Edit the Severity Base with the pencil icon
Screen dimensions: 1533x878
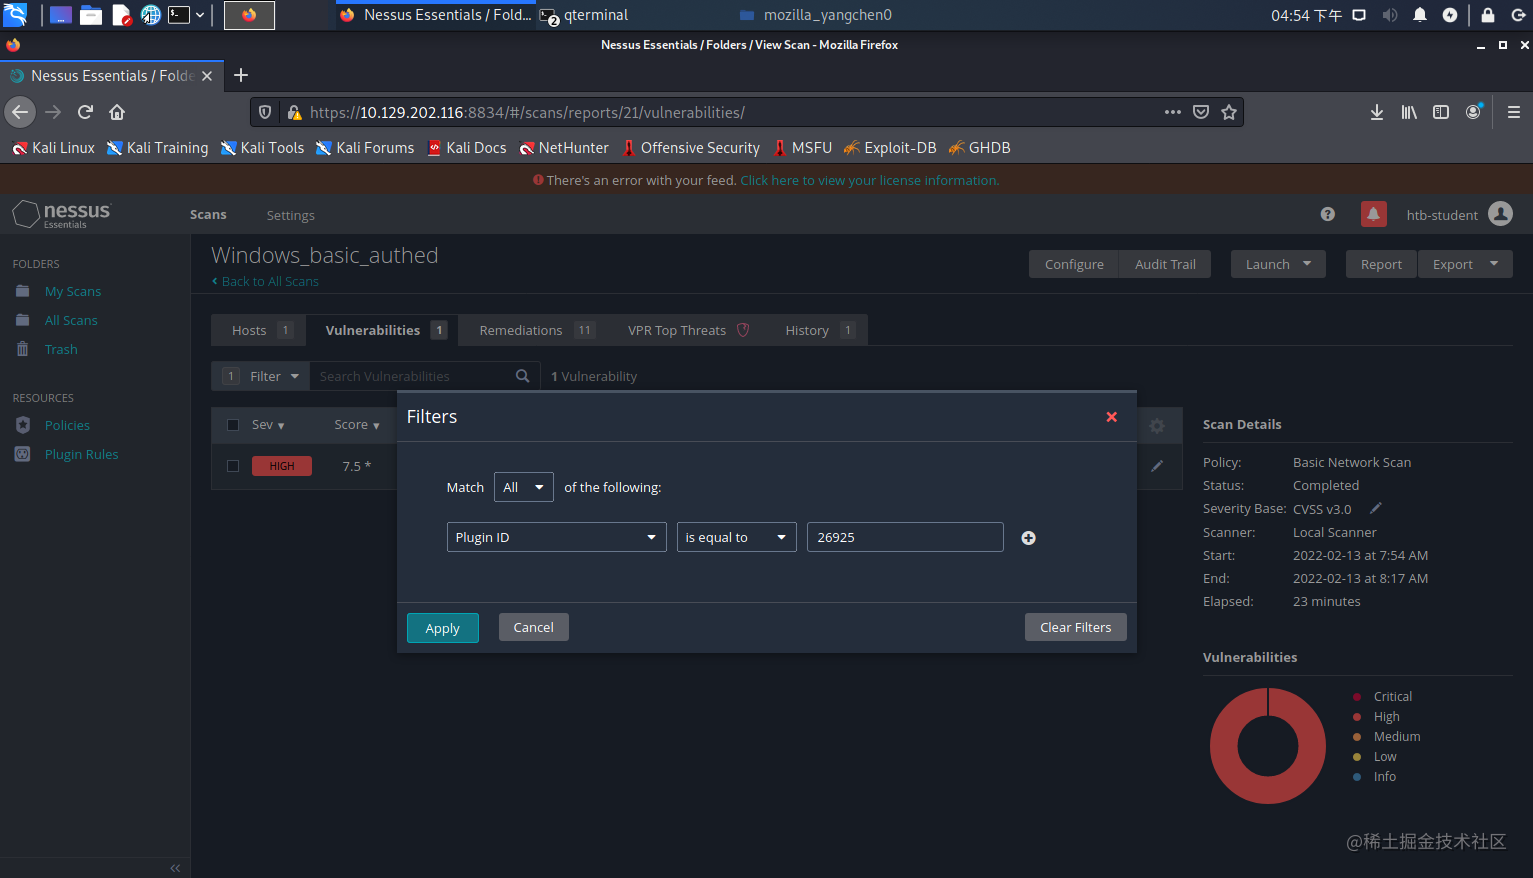pyautogui.click(x=1376, y=508)
